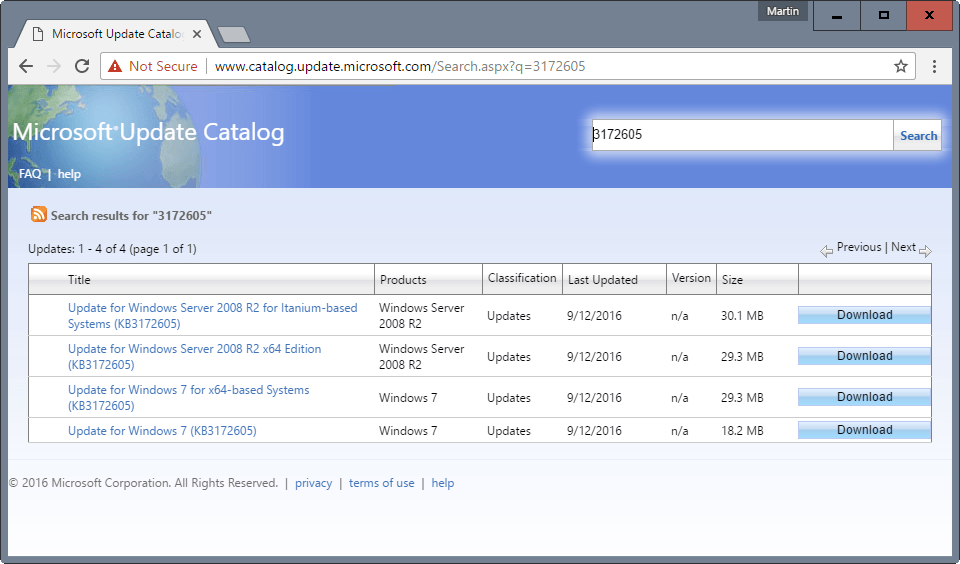Bookmark this page with the star icon

pyautogui.click(x=901, y=66)
